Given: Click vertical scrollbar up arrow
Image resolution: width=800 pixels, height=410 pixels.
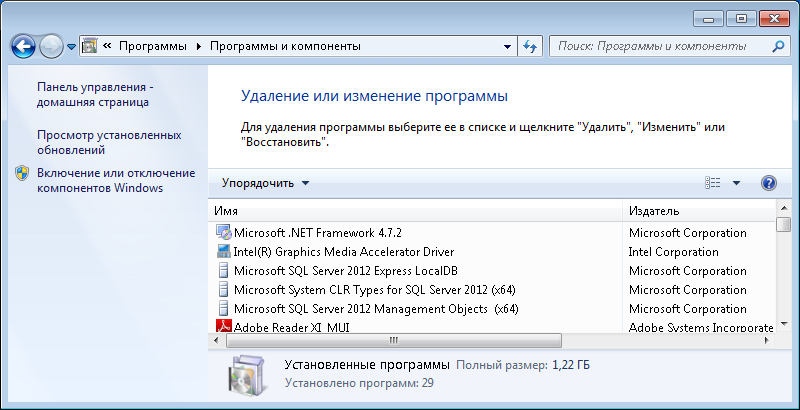Looking at the screenshot, I should 783,208.
